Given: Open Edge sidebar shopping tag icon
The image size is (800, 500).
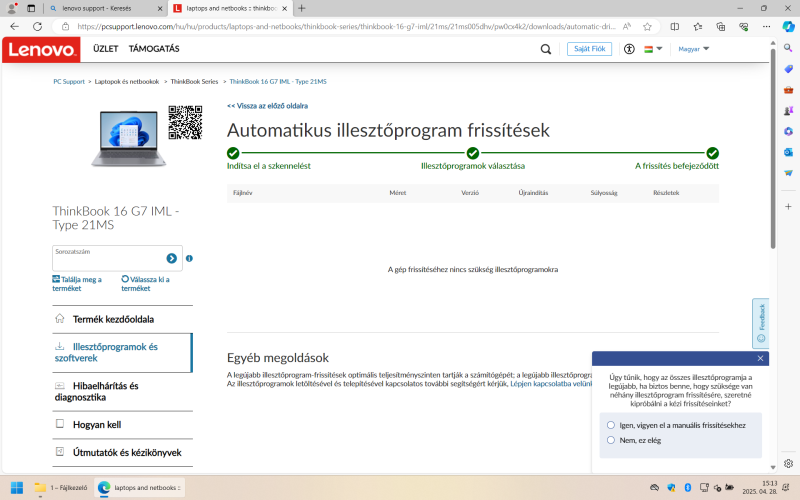Looking at the screenshot, I should pyautogui.click(x=788, y=69).
